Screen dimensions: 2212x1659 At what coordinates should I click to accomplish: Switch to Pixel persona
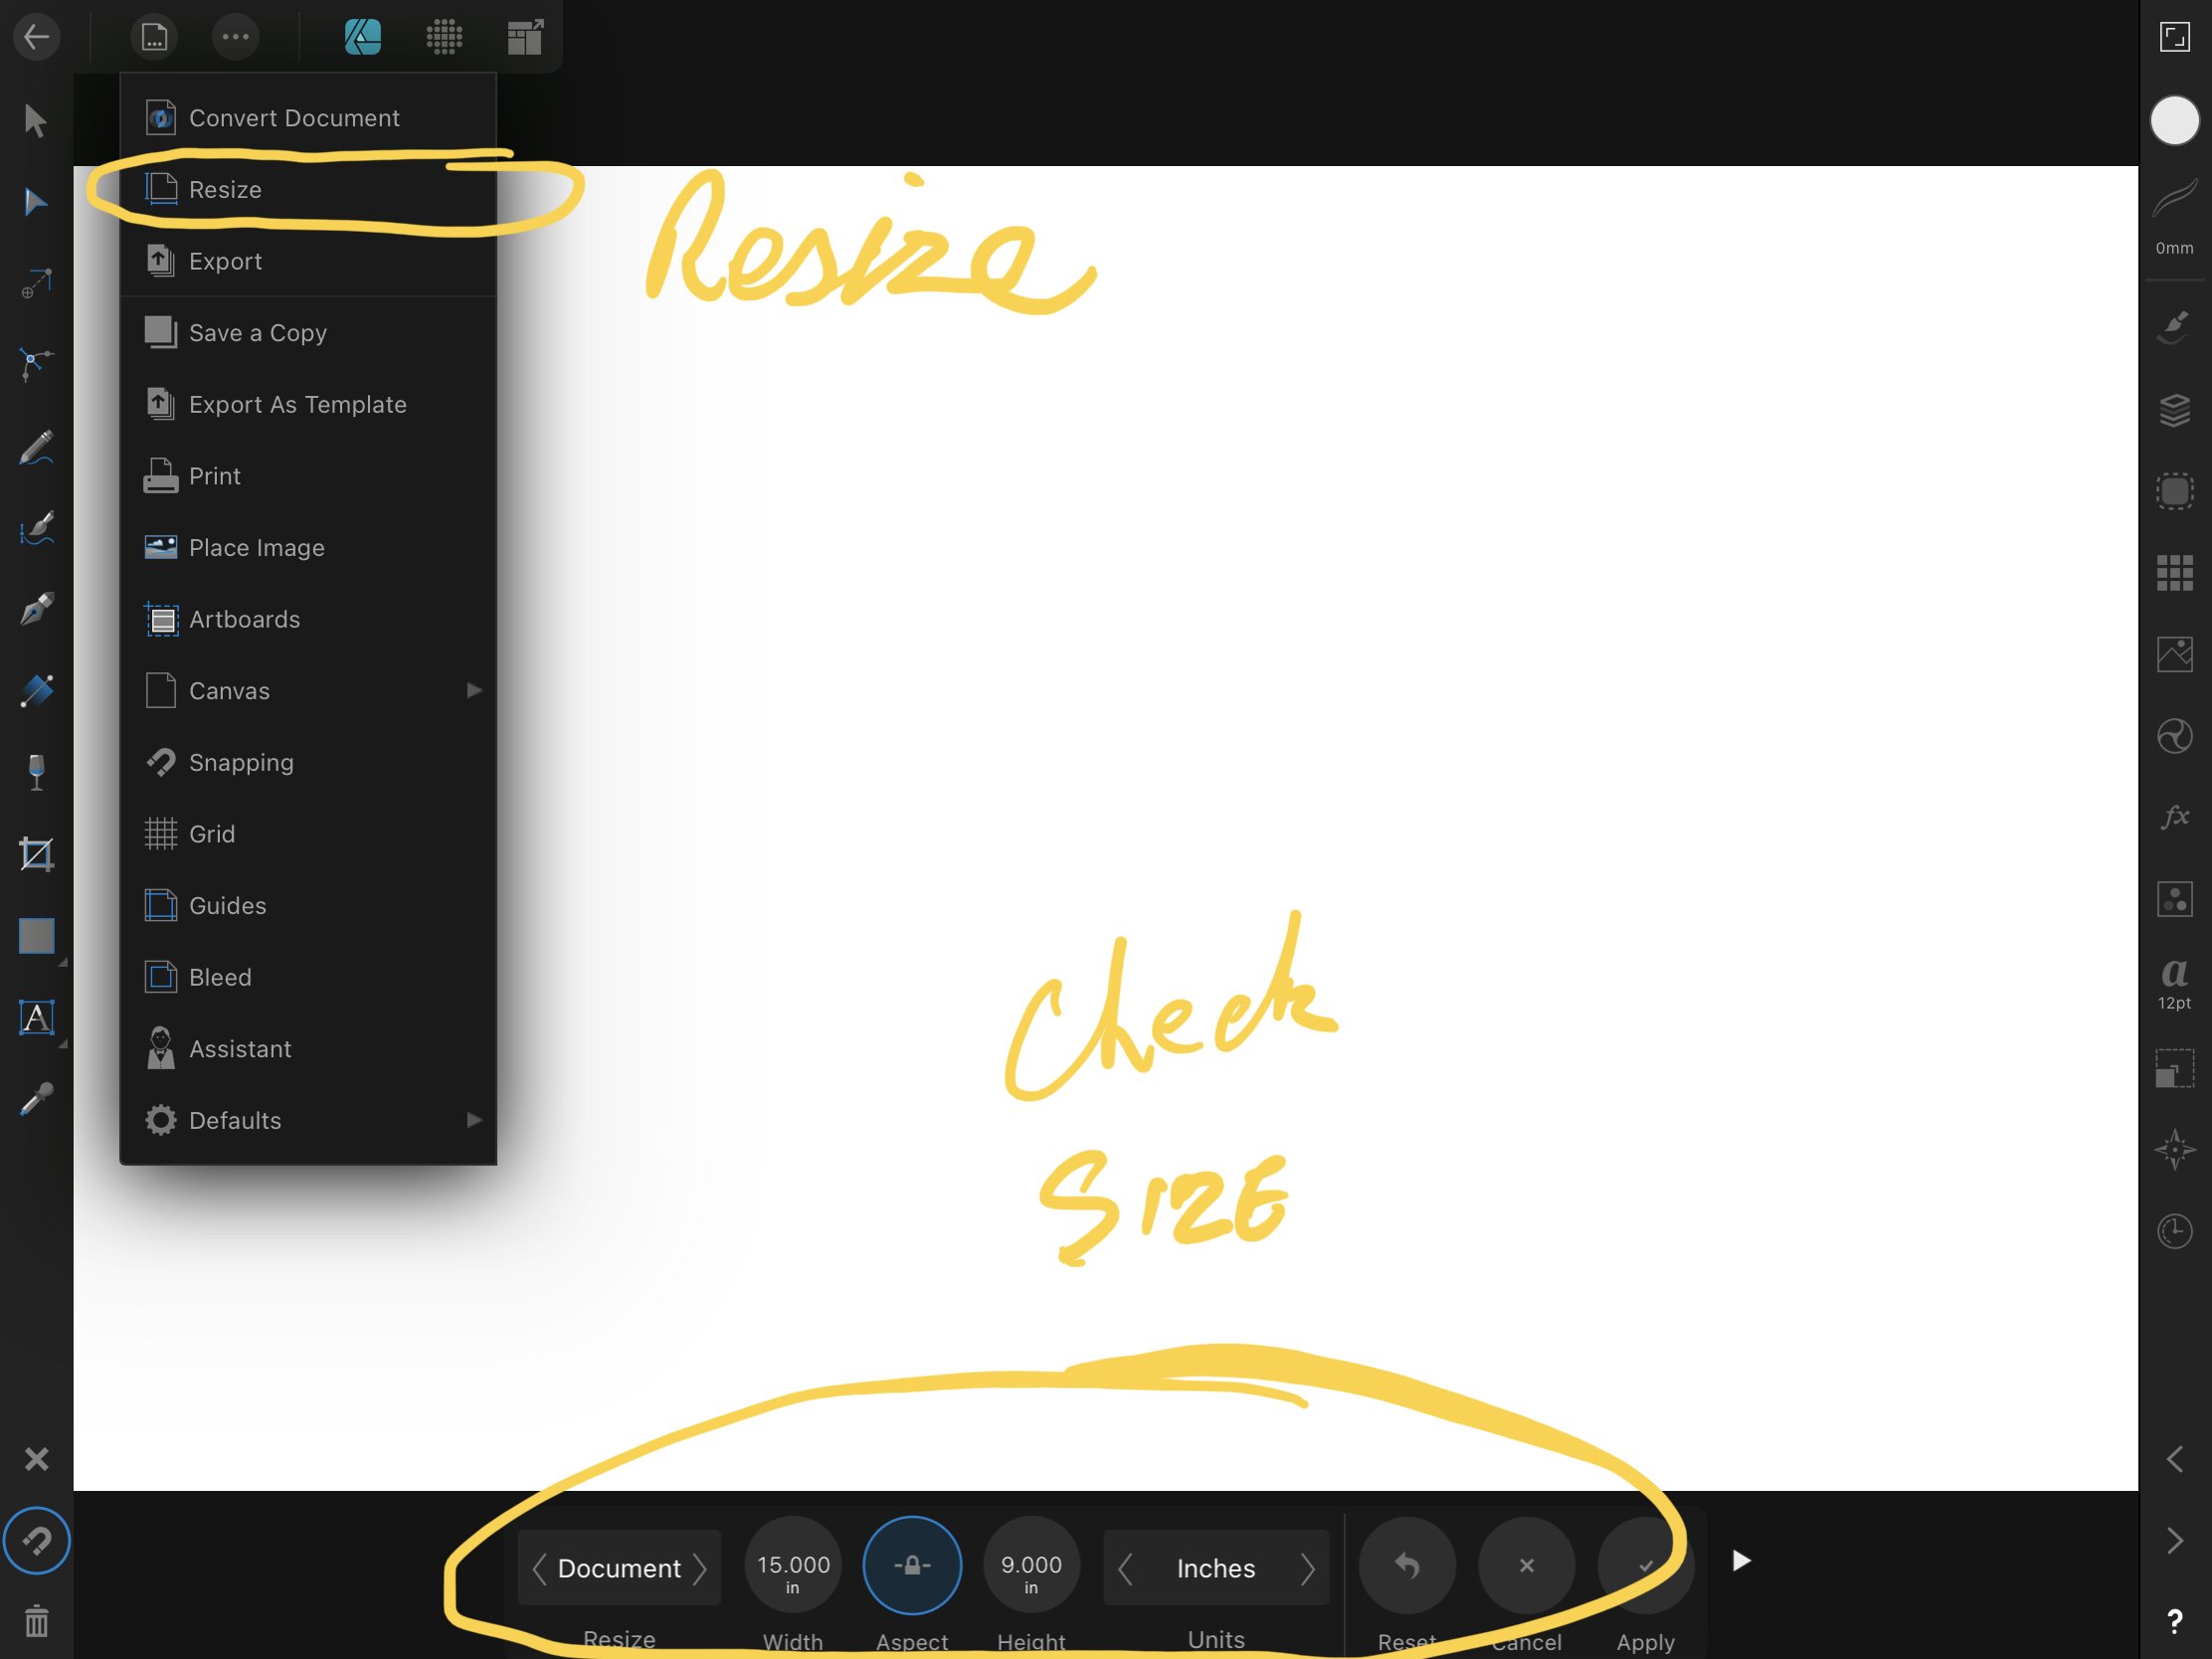(x=443, y=38)
